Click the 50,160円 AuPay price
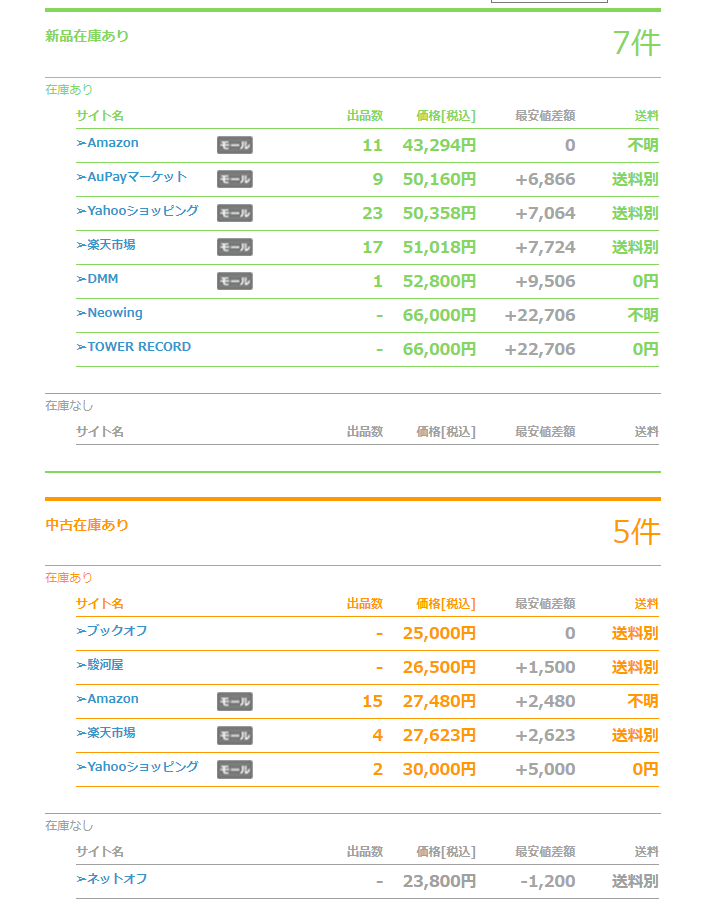The height and width of the screenshot is (904, 706). click(439, 179)
